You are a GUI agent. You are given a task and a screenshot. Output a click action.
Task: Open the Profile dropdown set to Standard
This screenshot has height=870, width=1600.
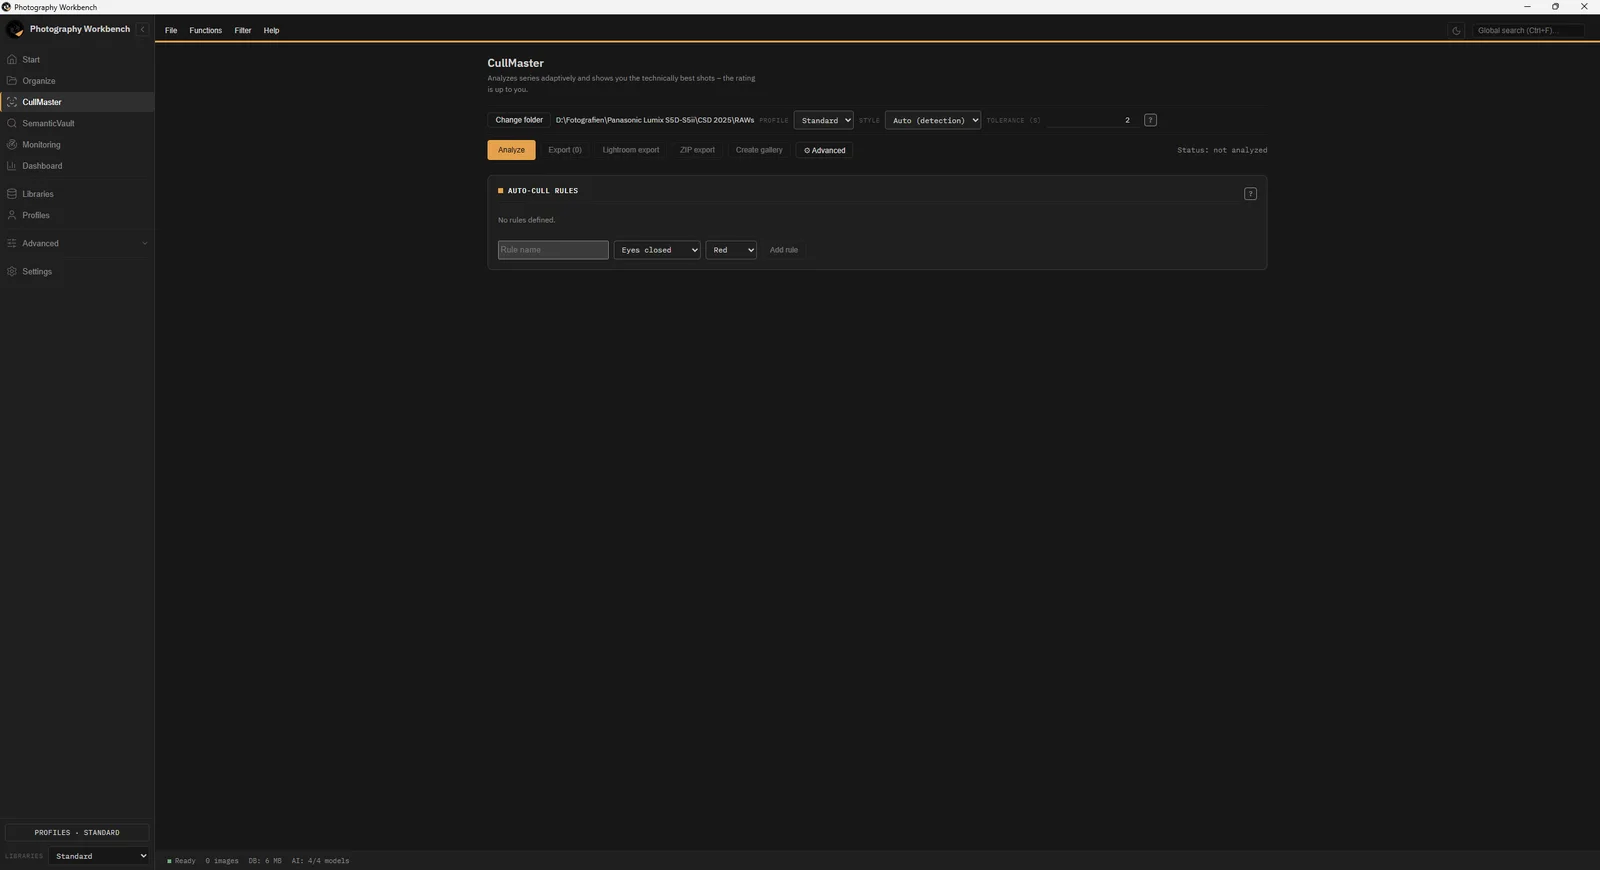pos(823,120)
